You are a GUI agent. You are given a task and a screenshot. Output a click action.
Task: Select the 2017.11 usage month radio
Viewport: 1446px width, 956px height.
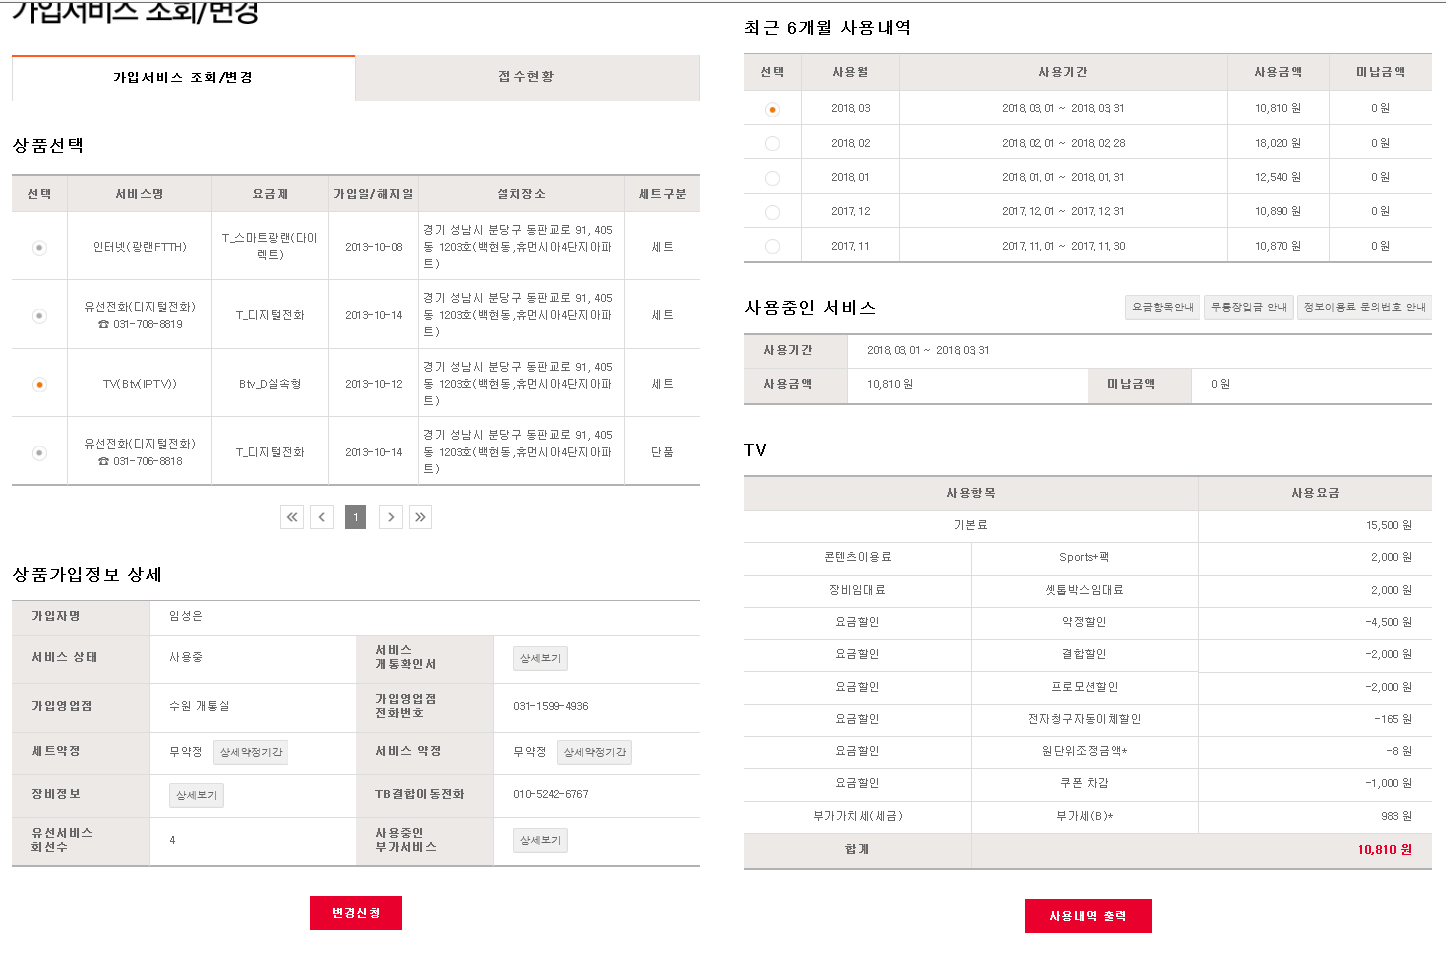coord(772,246)
